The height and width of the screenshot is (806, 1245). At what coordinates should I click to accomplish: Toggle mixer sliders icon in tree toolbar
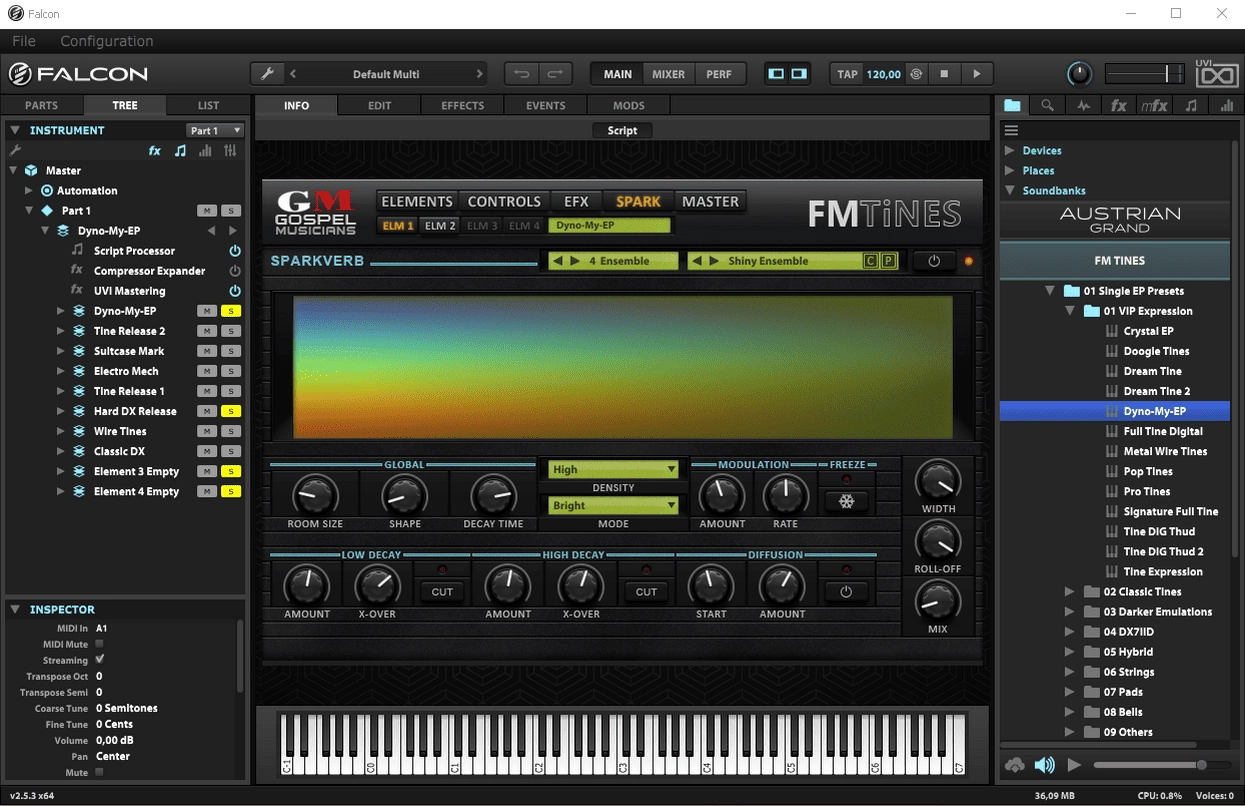(x=230, y=150)
